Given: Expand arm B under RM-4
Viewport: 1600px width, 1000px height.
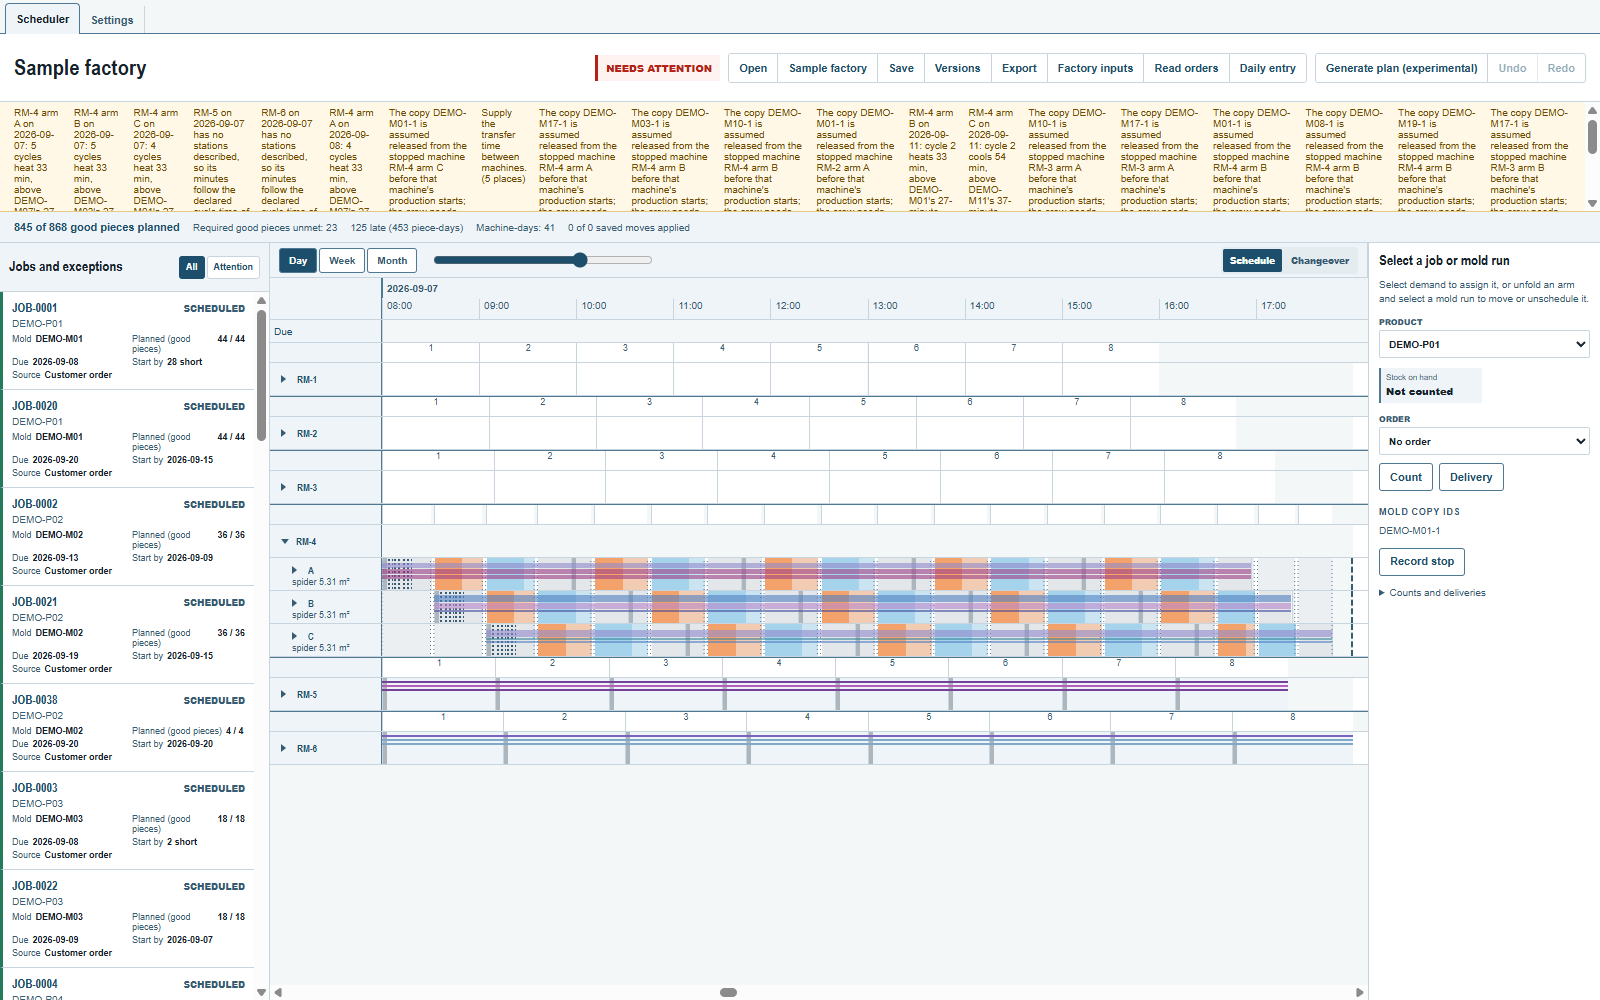Looking at the screenshot, I should point(294,604).
